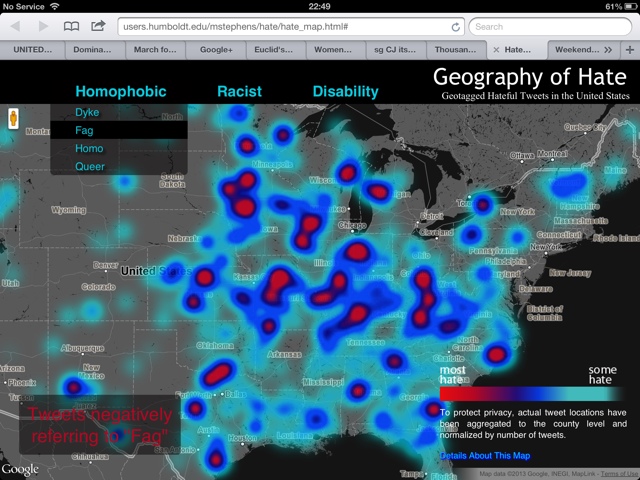This screenshot has width=640, height=480.
Task: Switch to the March fo... tab
Action: click(155, 50)
